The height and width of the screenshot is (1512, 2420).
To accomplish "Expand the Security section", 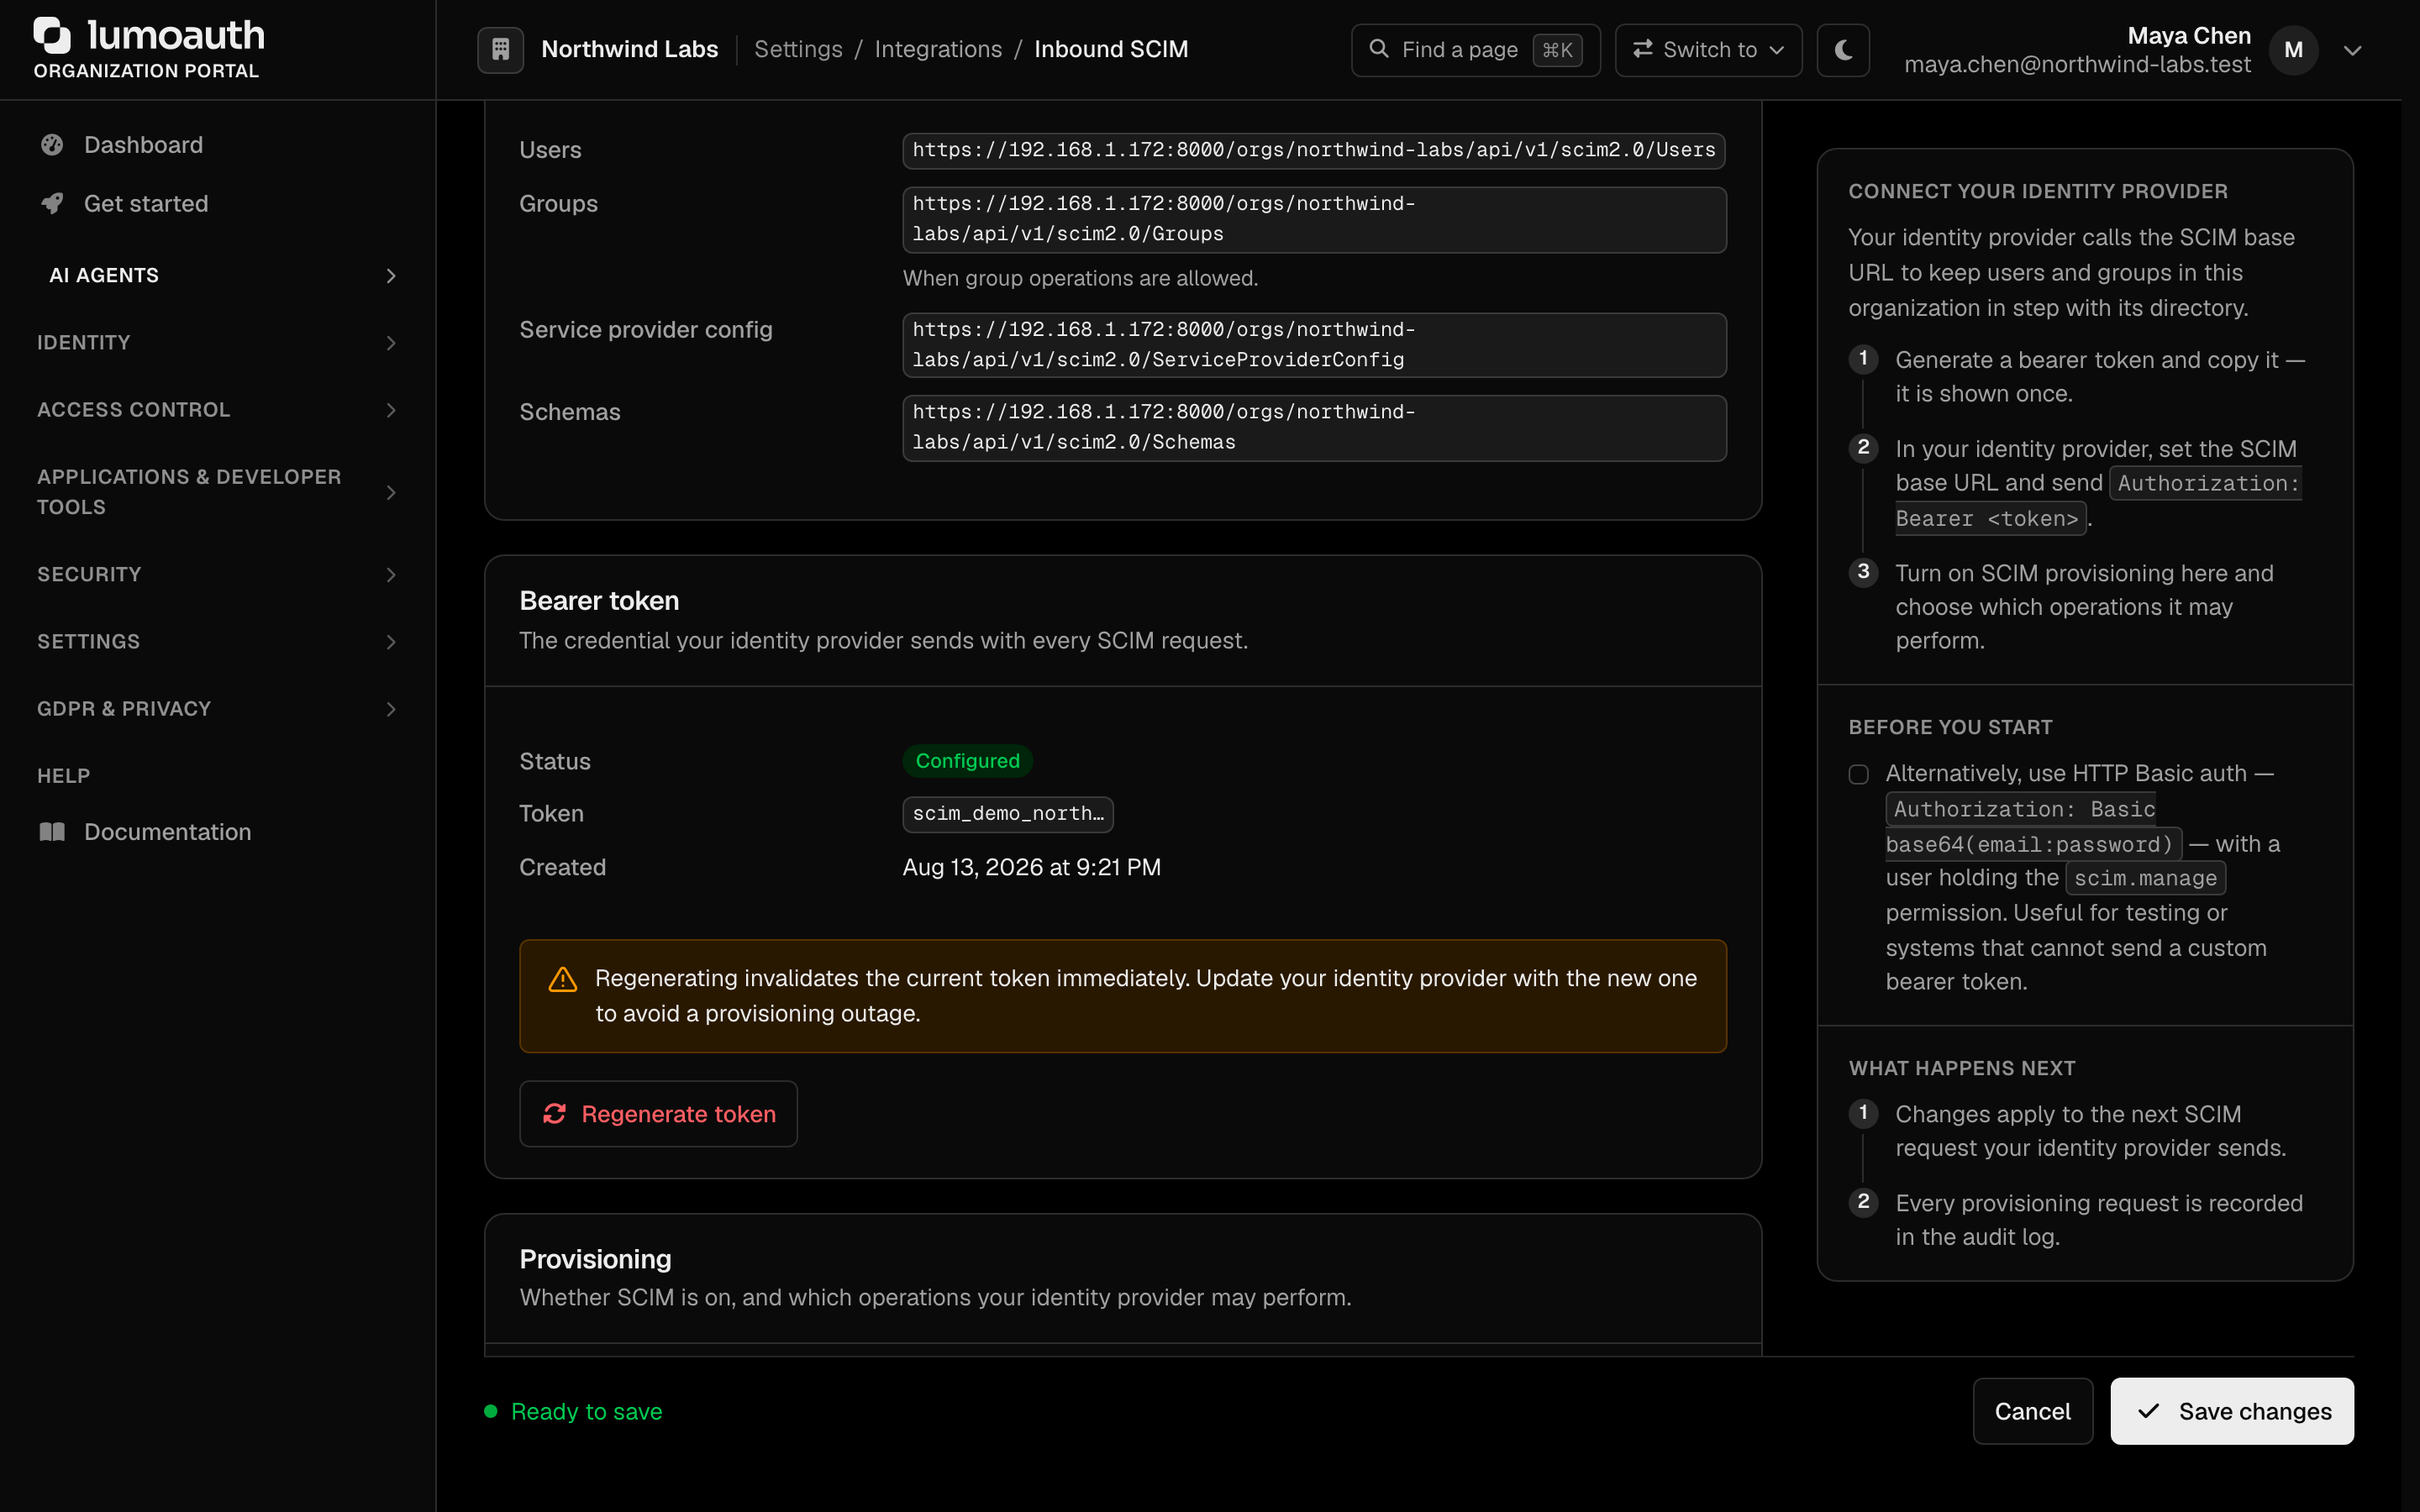I will [218, 574].
